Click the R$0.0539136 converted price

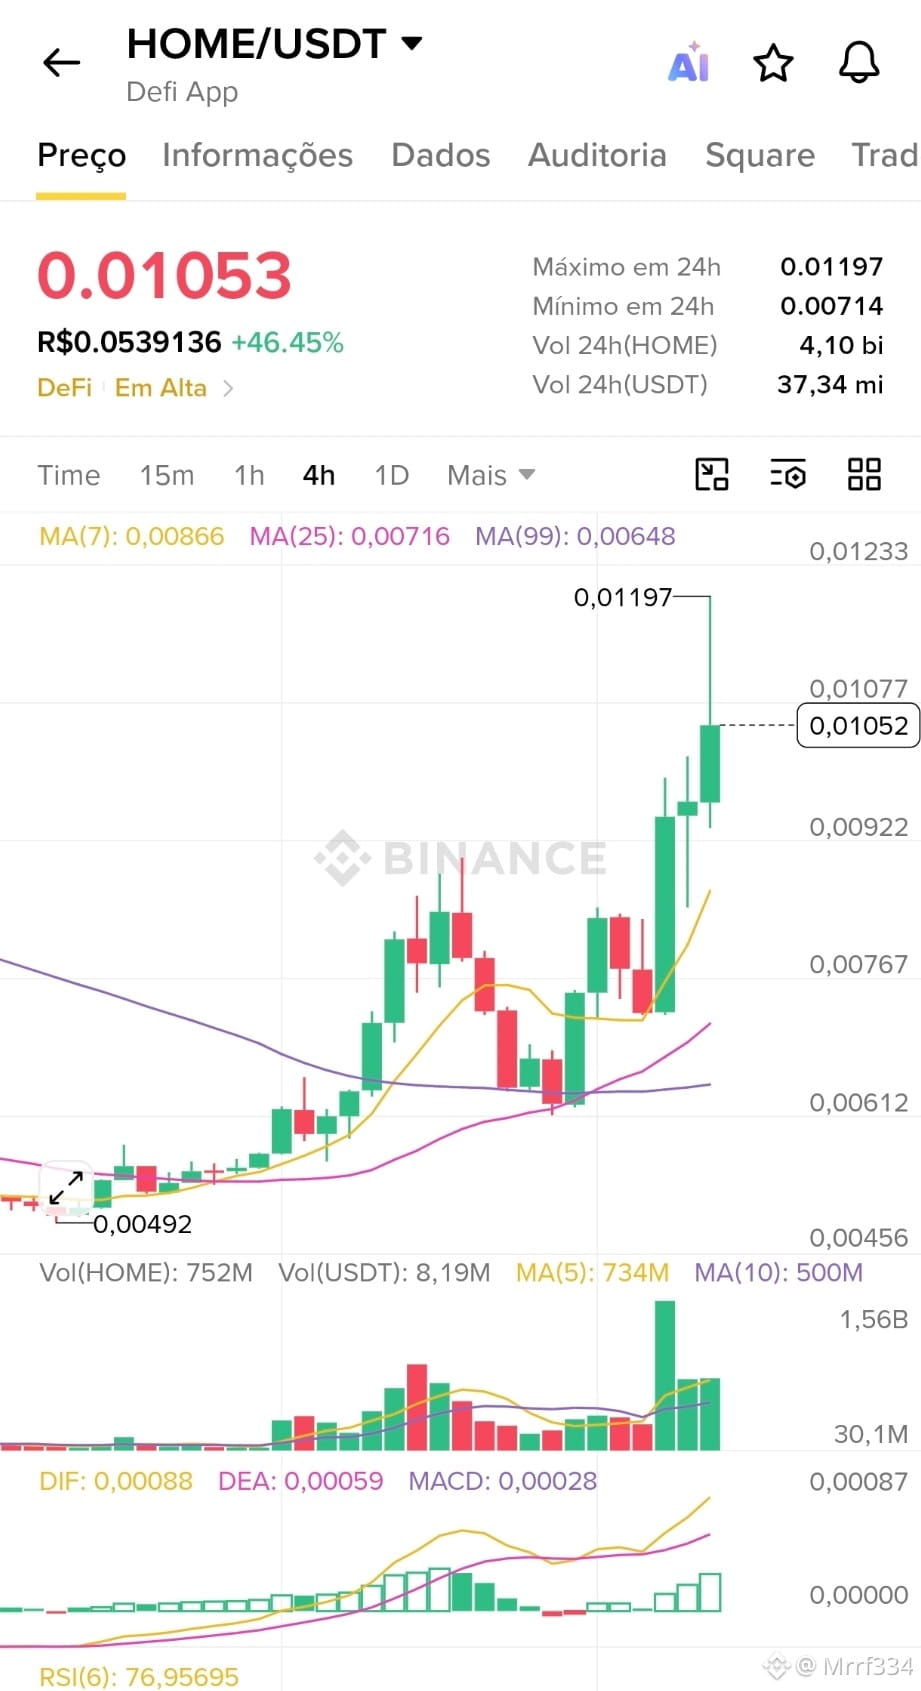tap(129, 342)
